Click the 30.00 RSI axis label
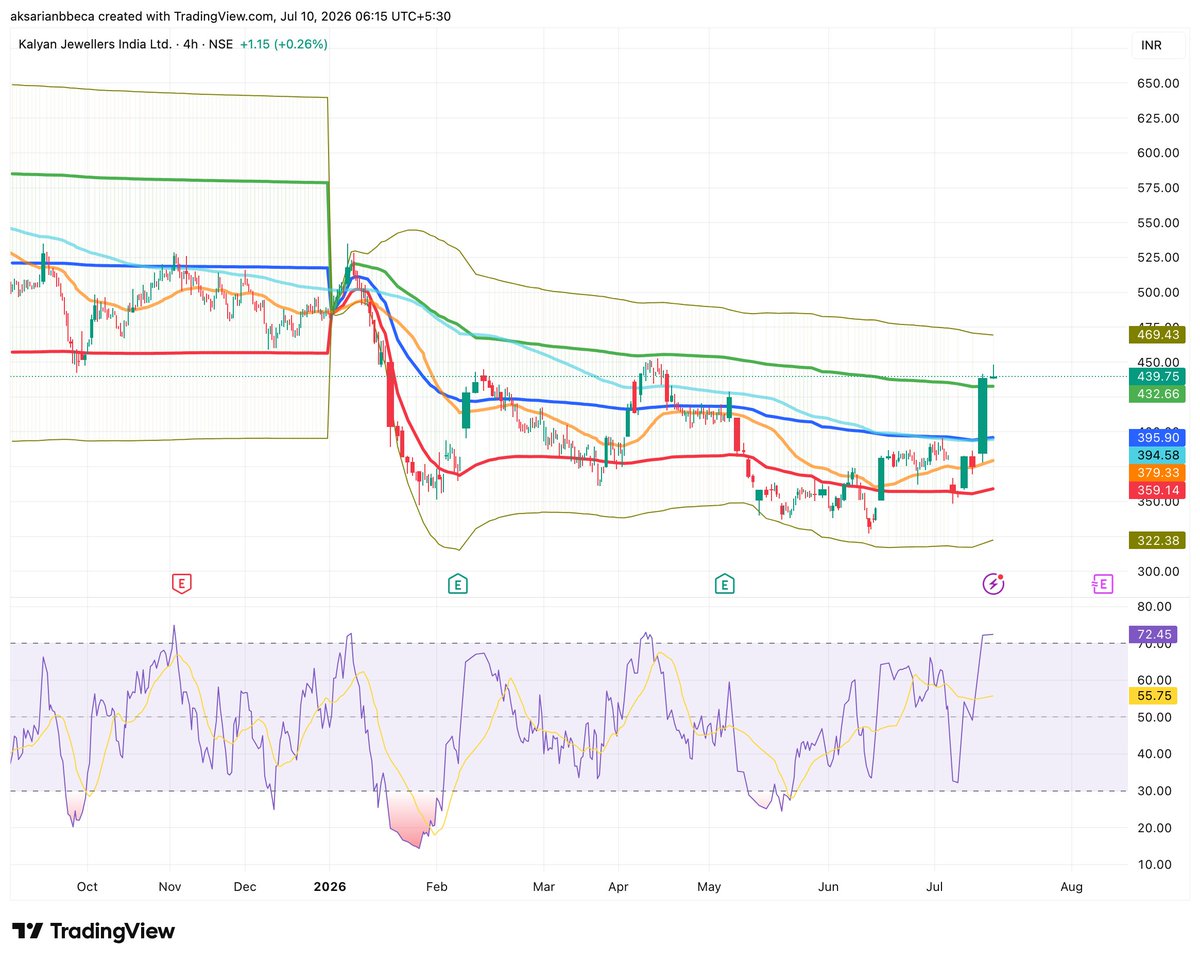This screenshot has width=1200, height=962. (x=1153, y=791)
